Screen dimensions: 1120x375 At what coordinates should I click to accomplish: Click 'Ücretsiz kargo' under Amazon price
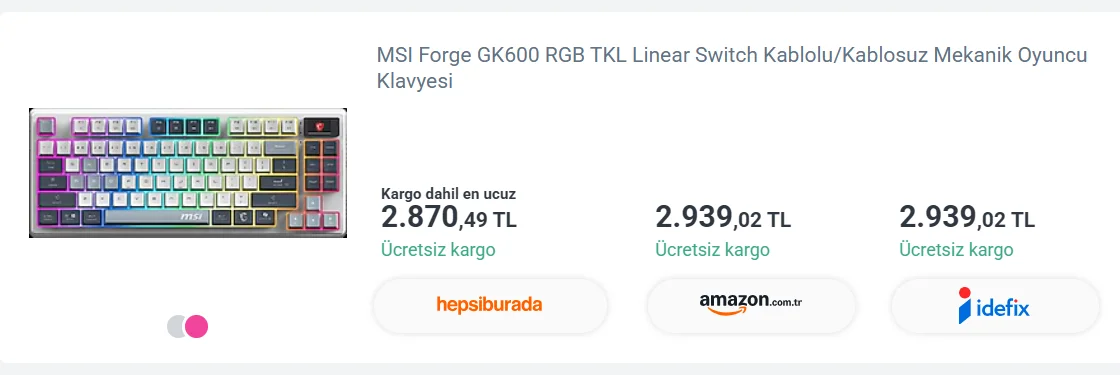[712, 250]
